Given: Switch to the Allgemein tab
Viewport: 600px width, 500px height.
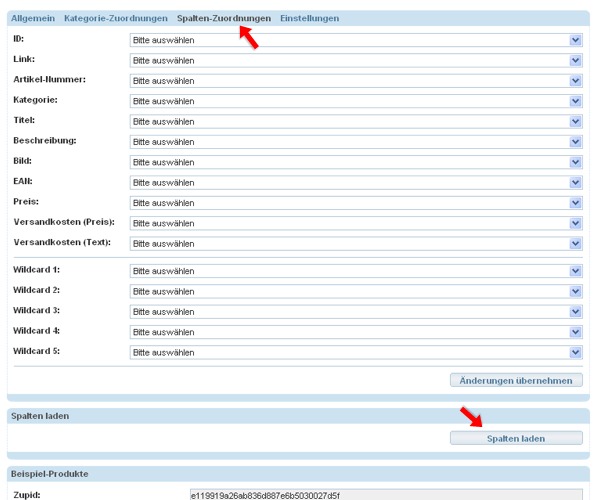Looking at the screenshot, I should (x=33, y=18).
